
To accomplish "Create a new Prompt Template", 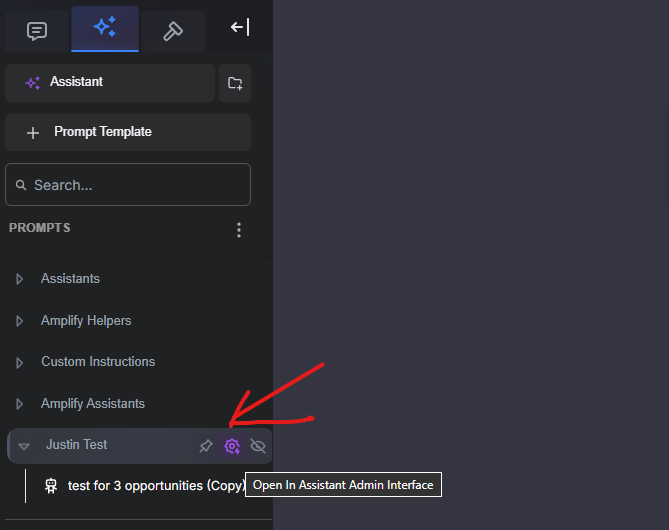I will 128,132.
